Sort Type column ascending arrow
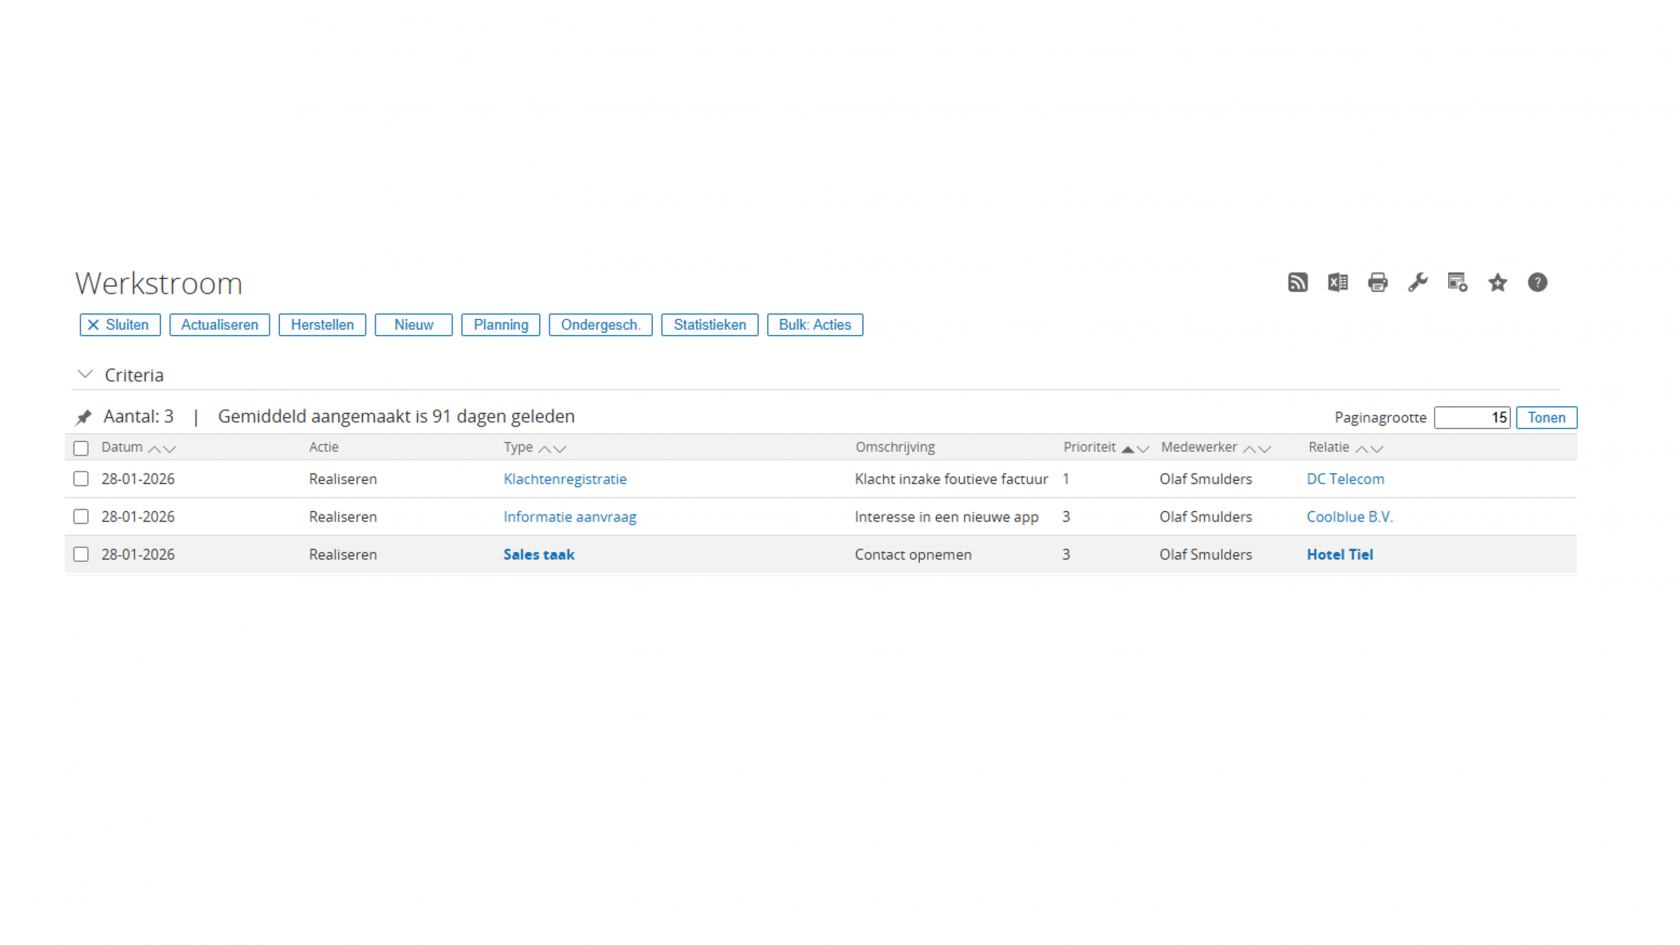 tap(544, 449)
